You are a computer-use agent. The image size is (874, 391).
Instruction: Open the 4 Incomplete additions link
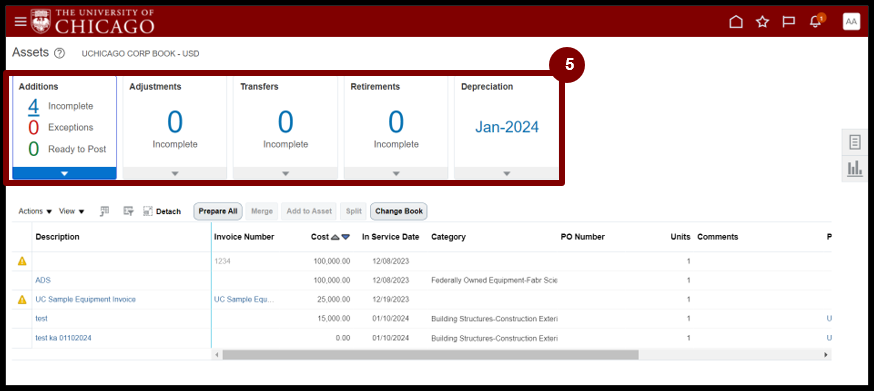tap(33, 106)
